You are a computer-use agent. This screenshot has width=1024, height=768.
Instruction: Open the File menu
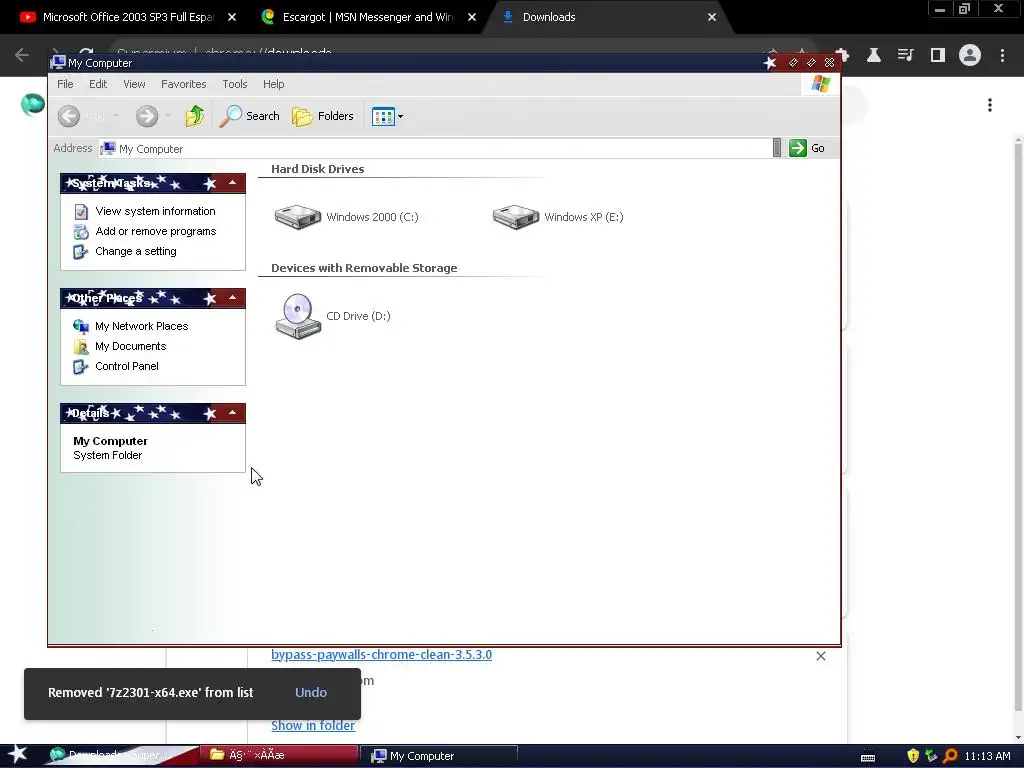pyautogui.click(x=65, y=84)
